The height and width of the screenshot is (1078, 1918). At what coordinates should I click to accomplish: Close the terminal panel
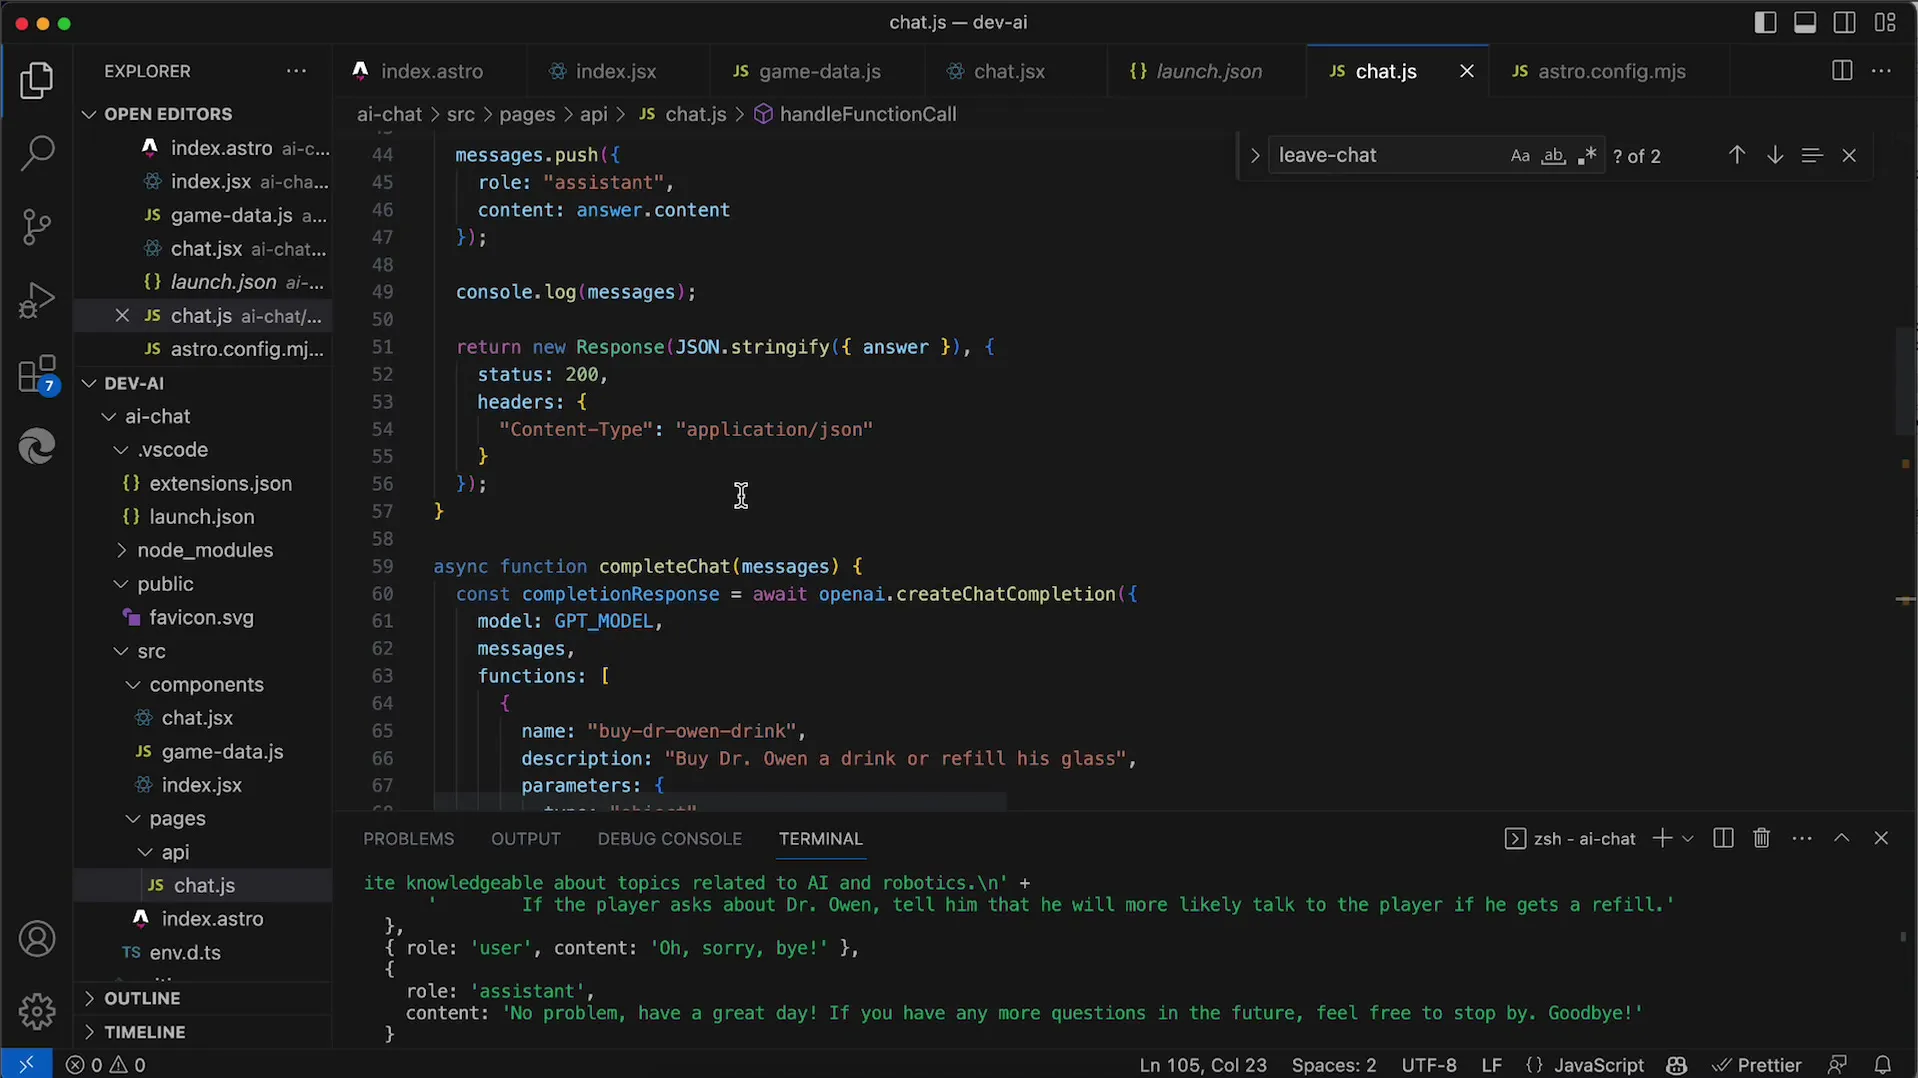tap(1881, 838)
